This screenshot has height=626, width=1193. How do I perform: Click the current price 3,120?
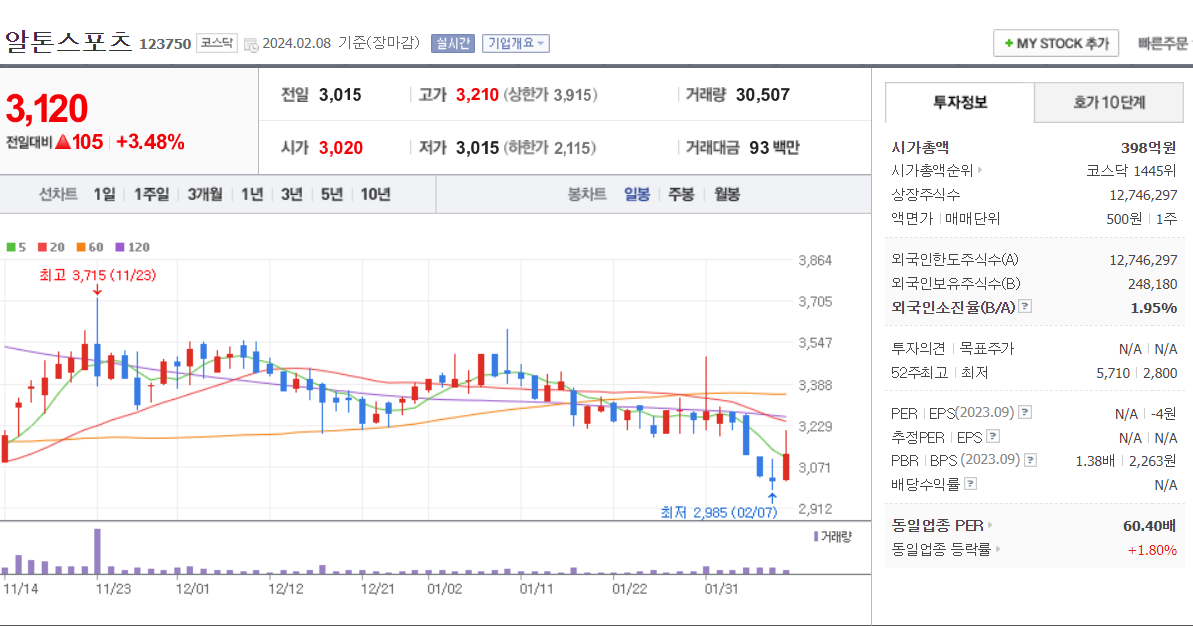pyautogui.click(x=46, y=109)
